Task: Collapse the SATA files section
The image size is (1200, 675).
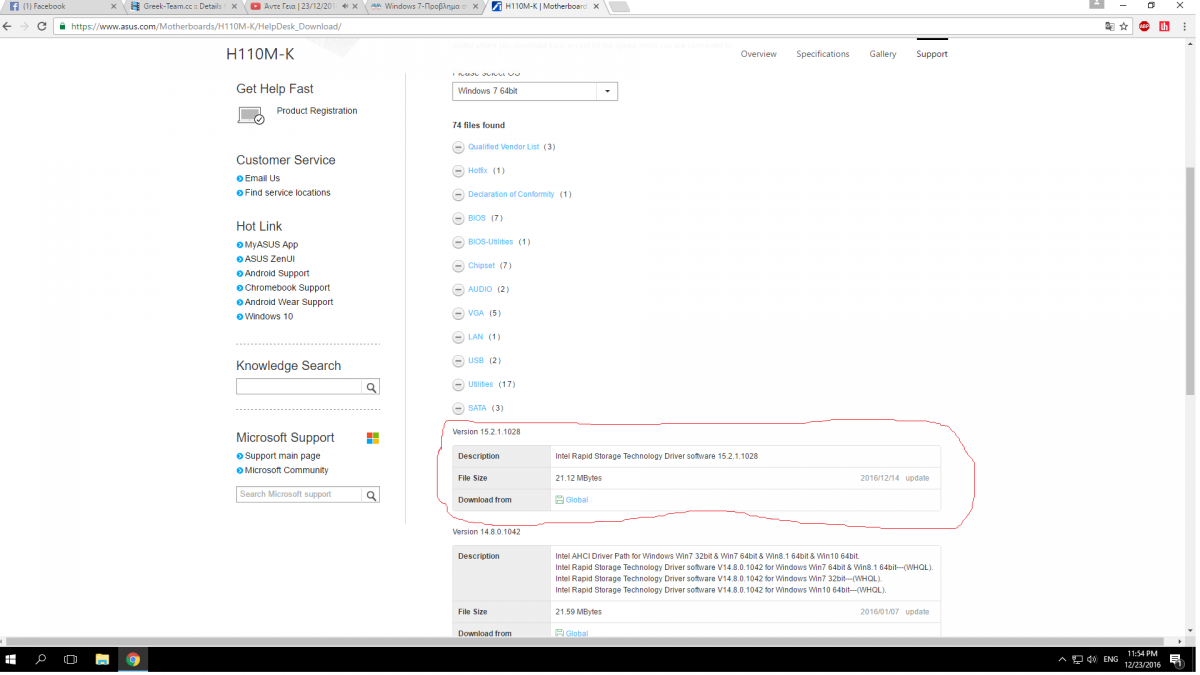Action: (458, 409)
